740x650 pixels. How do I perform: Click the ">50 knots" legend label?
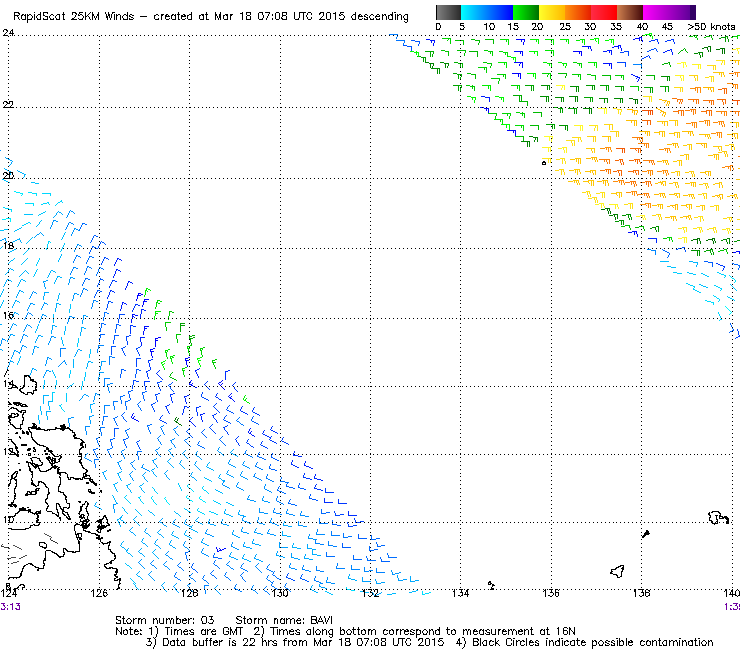711,27
